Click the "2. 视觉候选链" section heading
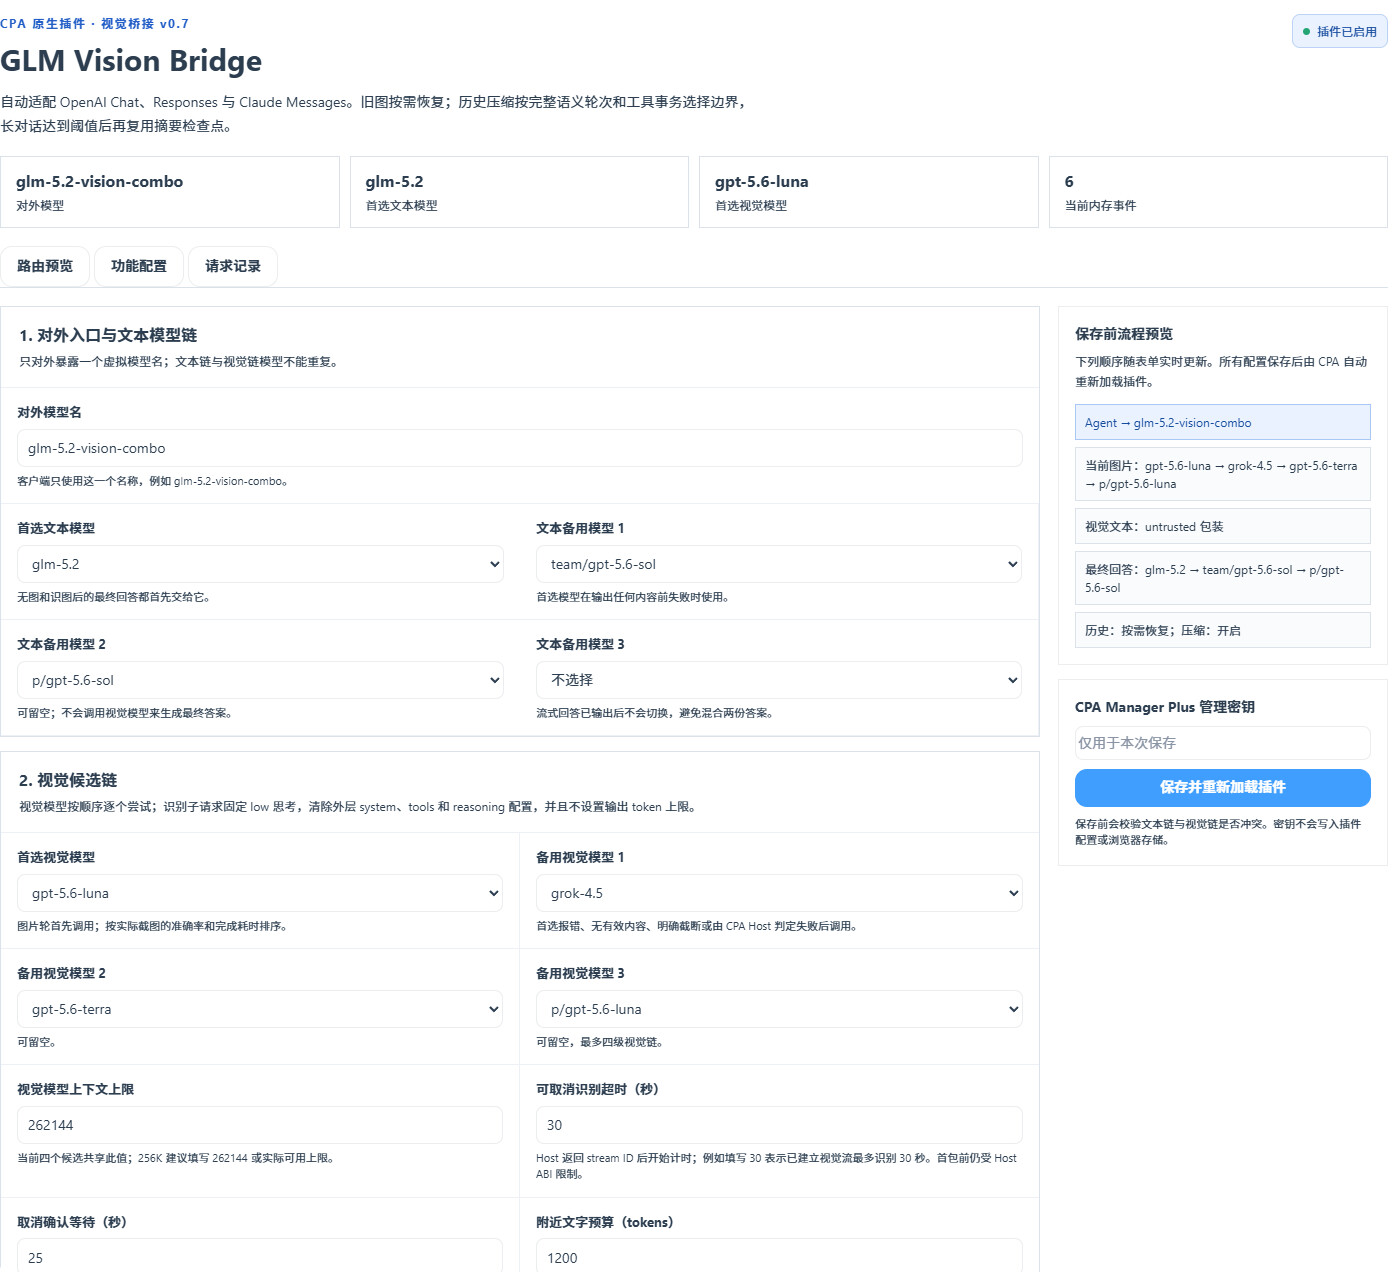This screenshot has height=1272, width=1400. [x=68, y=780]
